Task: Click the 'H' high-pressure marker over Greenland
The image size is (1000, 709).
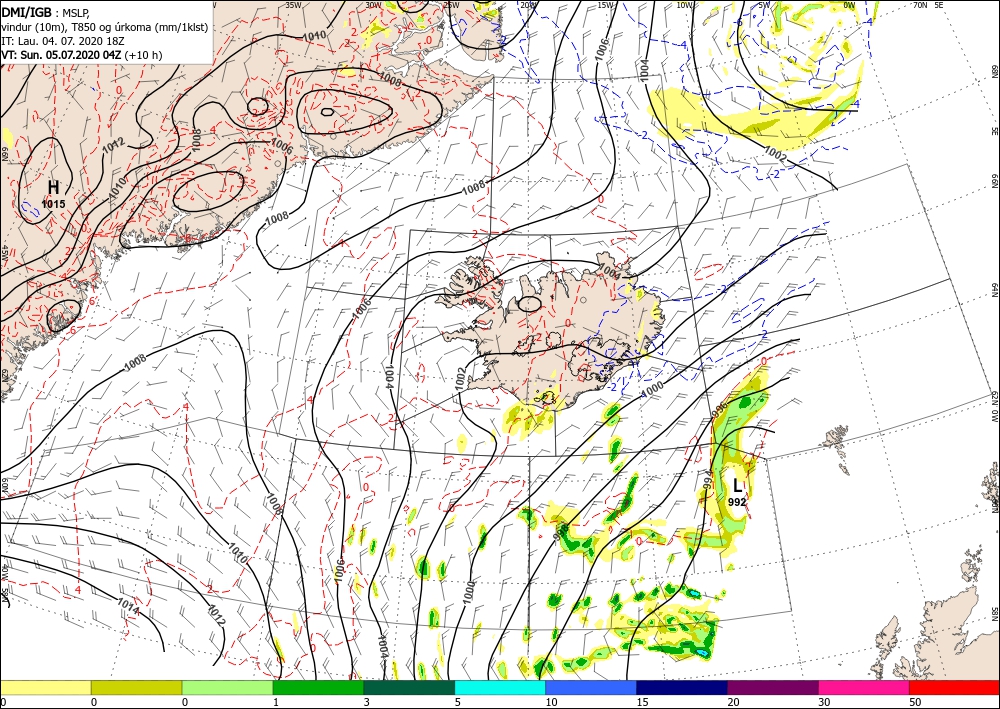Action: click(54, 187)
